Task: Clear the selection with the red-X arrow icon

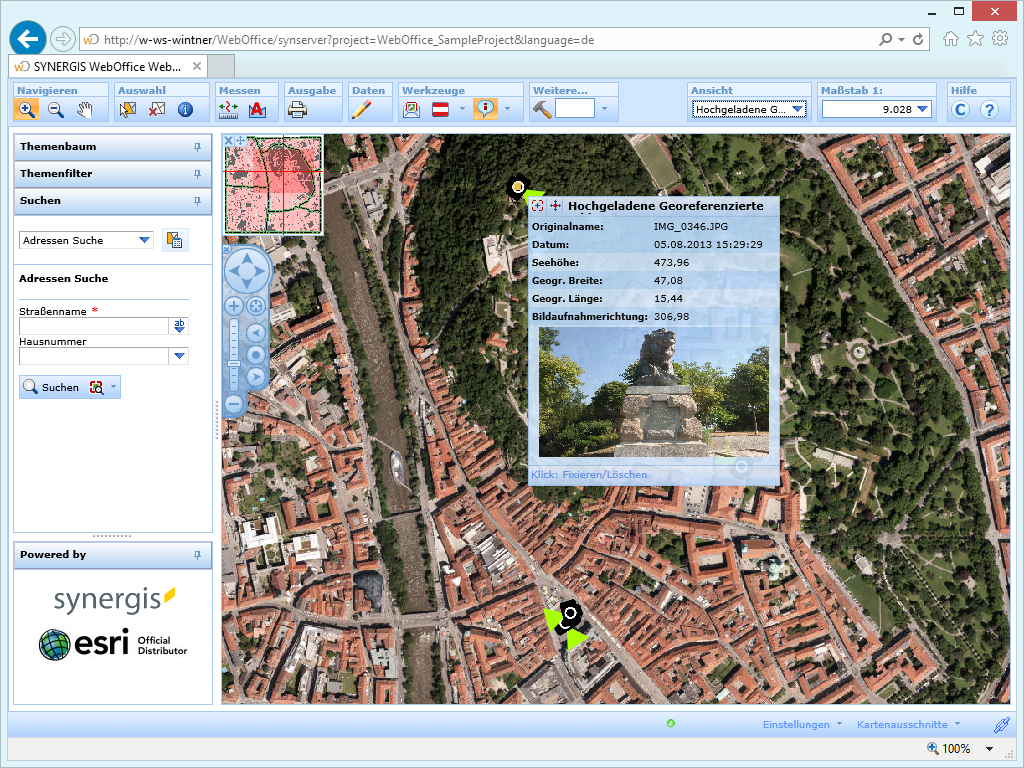Action: click(x=155, y=109)
